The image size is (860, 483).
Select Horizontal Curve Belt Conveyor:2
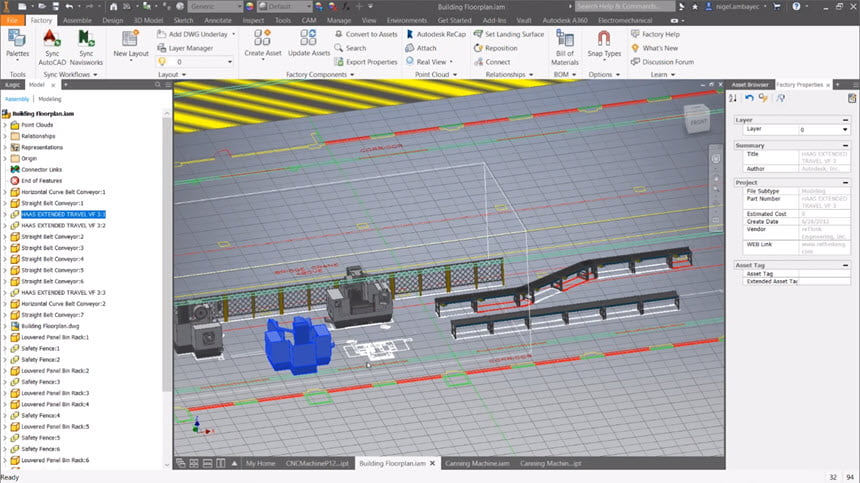coord(63,304)
